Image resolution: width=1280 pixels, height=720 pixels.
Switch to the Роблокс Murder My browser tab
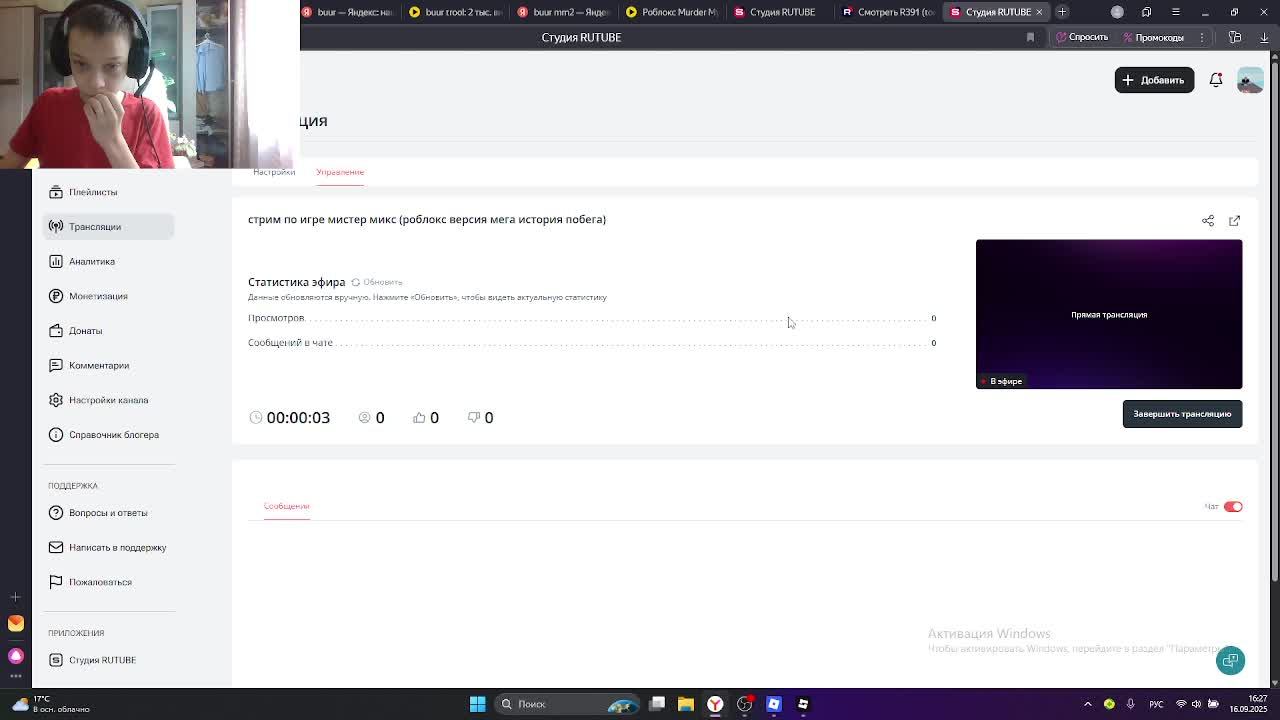(x=671, y=12)
